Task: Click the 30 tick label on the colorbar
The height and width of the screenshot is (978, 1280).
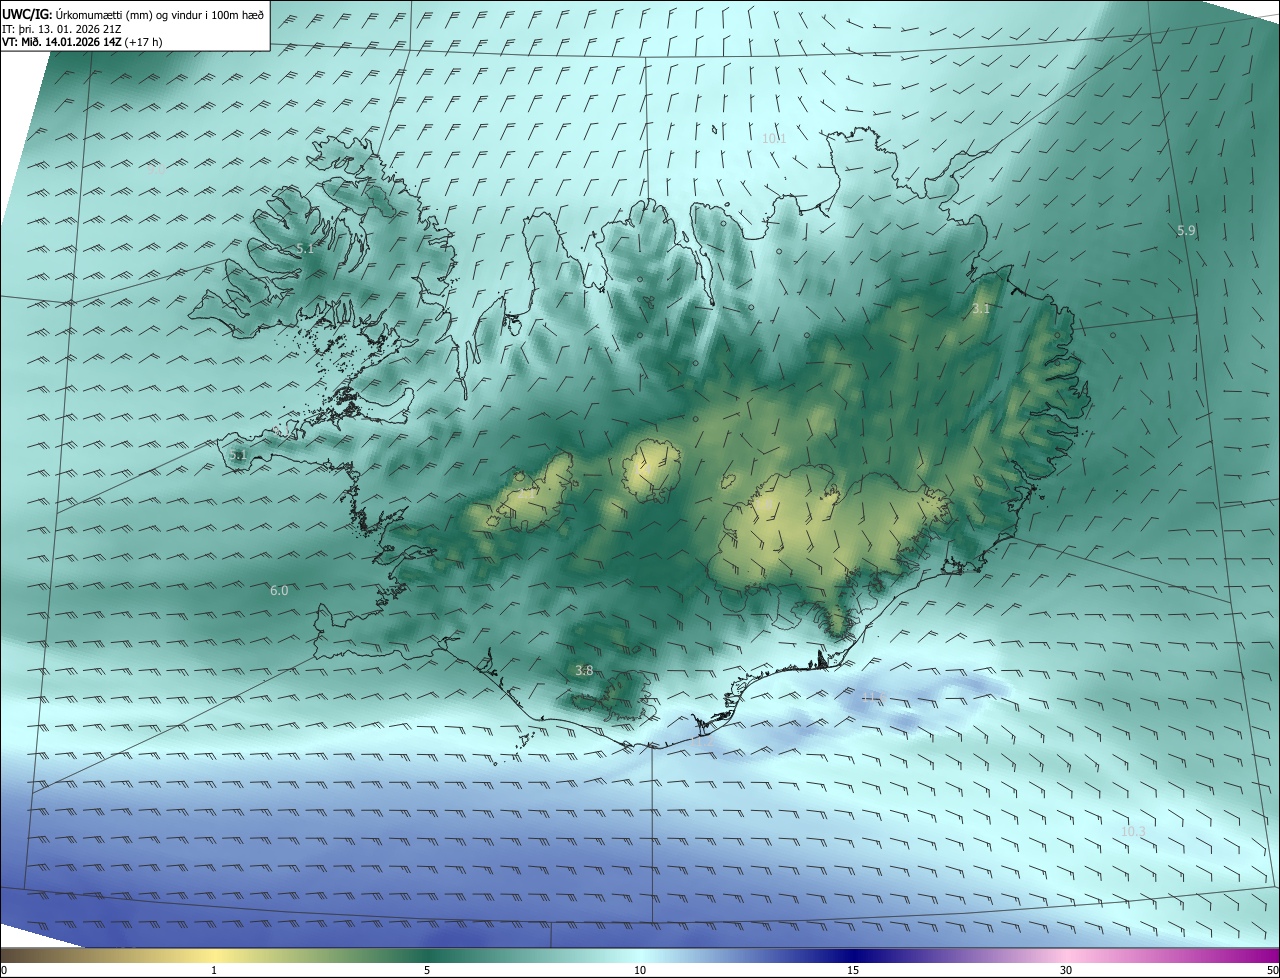Action: (x=1066, y=970)
